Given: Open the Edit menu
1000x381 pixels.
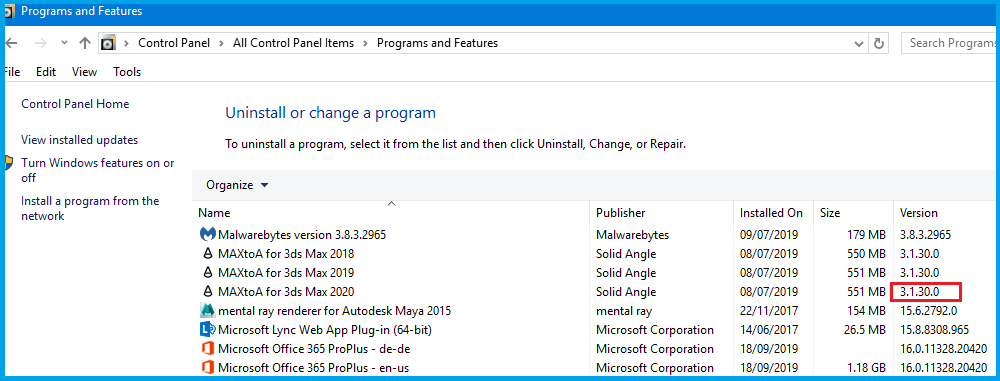Looking at the screenshot, I should (x=46, y=72).
